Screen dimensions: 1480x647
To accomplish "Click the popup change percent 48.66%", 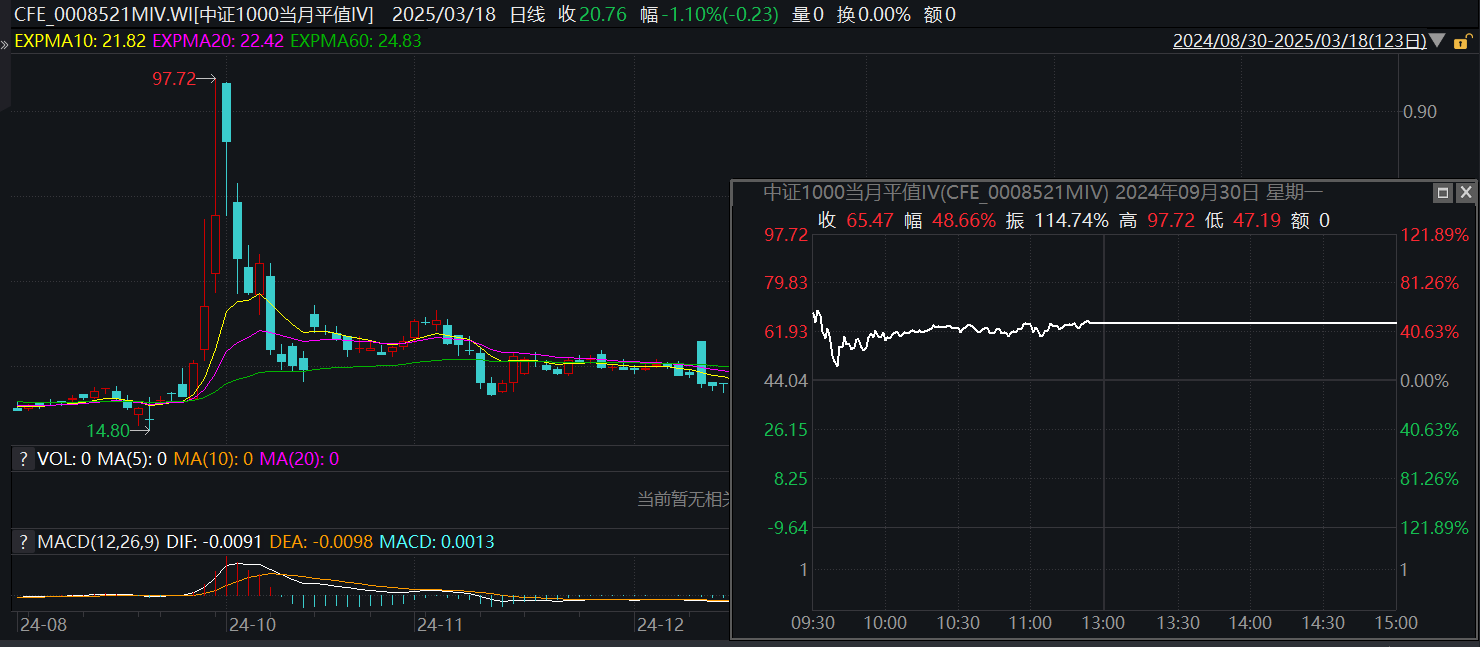I will [964, 221].
